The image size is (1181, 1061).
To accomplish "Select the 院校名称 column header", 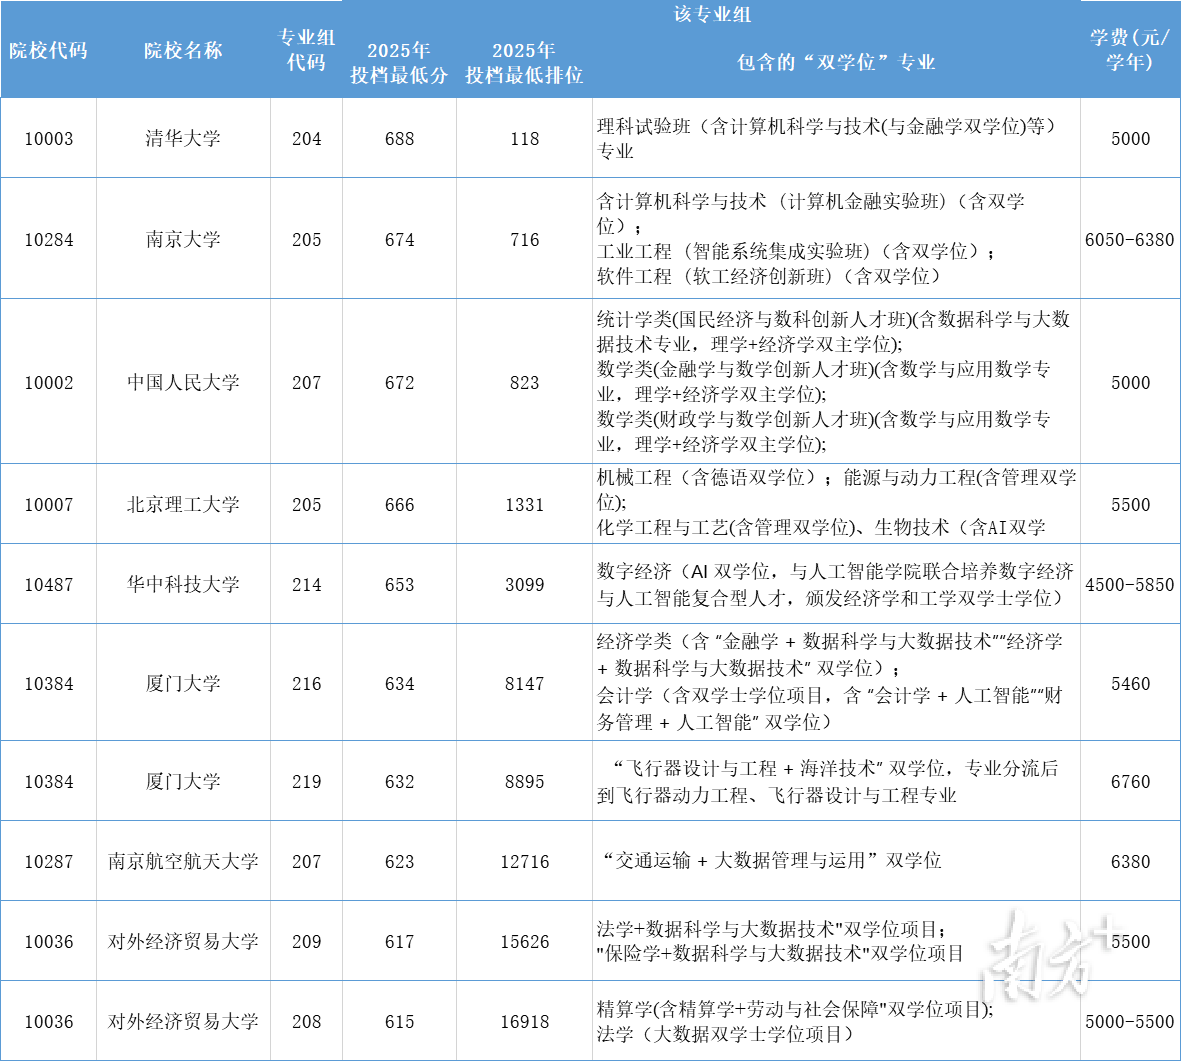I will [183, 50].
